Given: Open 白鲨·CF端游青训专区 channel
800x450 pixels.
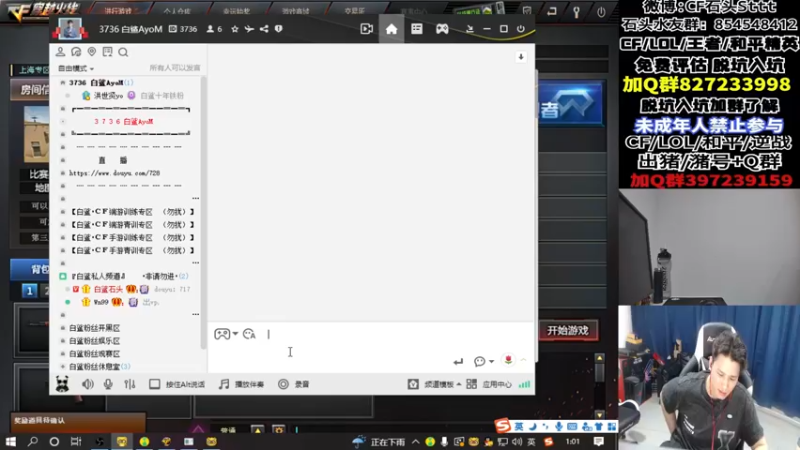Looking at the screenshot, I should pyautogui.click(x=132, y=224).
